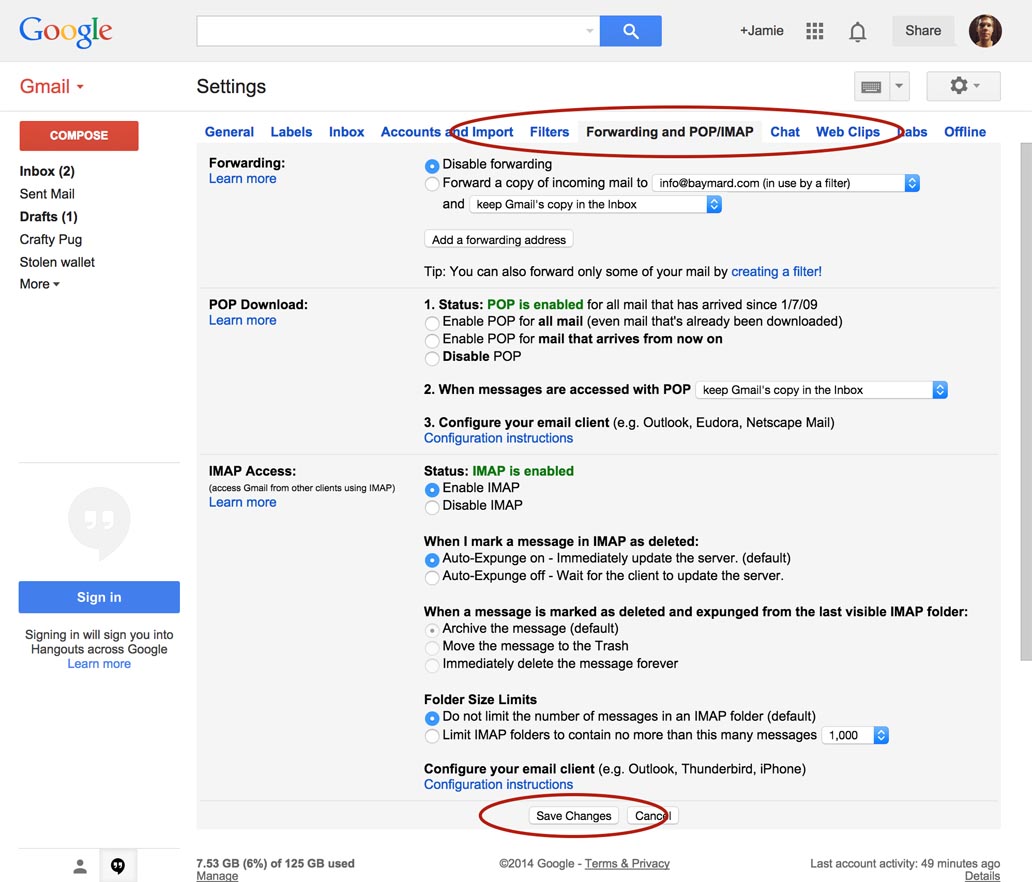The height and width of the screenshot is (882, 1032).
Task: Click the user profile avatar
Action: coord(985,31)
